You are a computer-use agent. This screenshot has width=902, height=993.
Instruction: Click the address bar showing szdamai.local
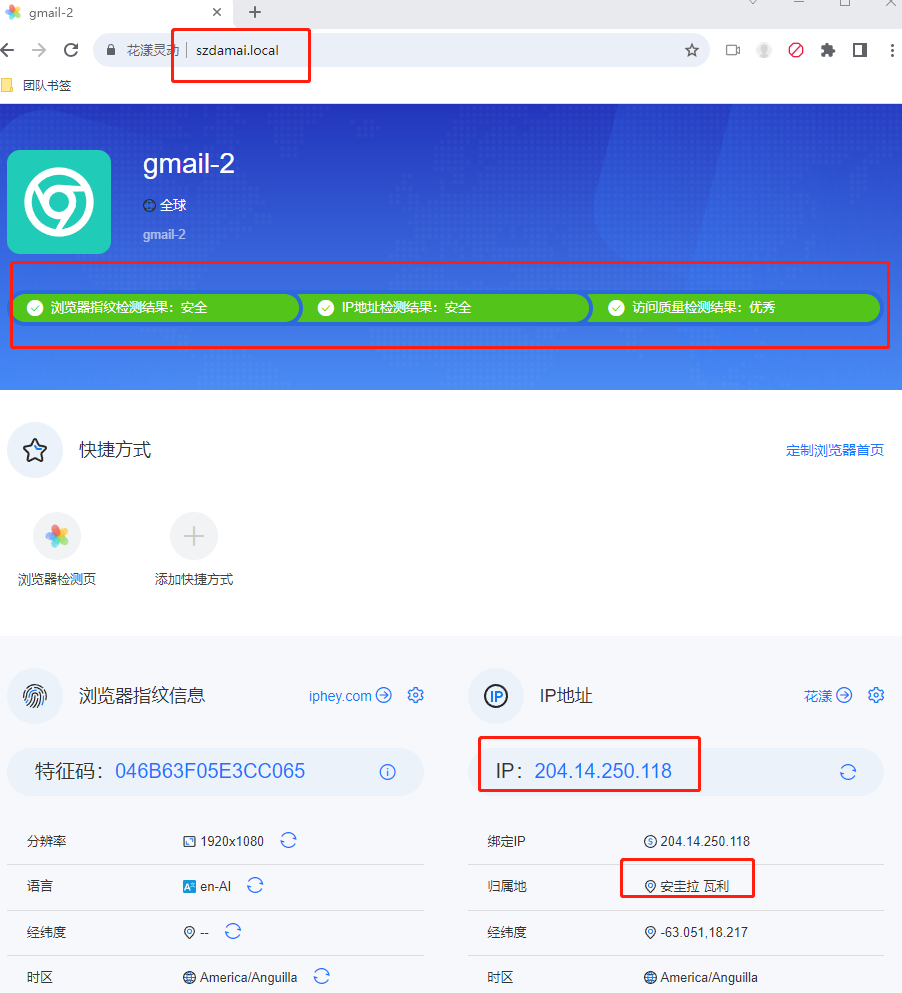click(x=400, y=50)
